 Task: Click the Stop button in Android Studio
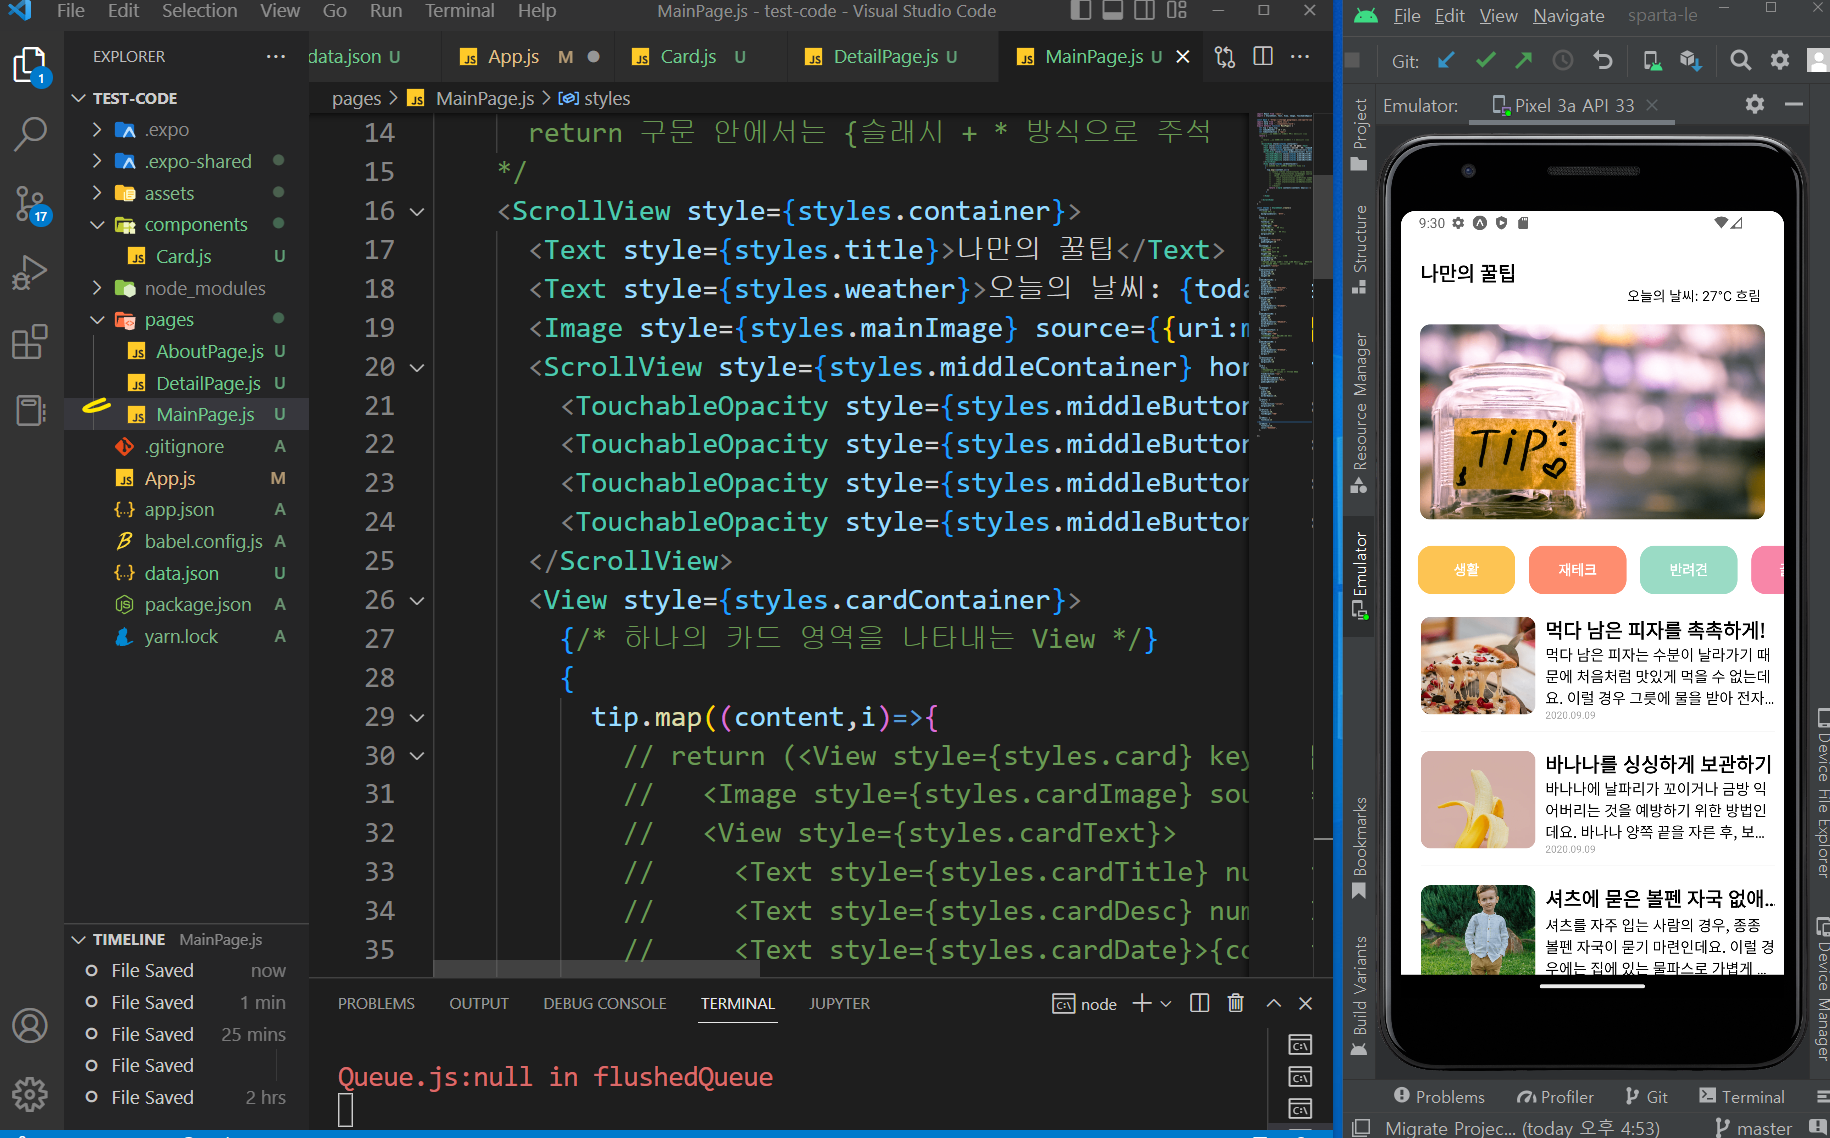click(x=1353, y=61)
